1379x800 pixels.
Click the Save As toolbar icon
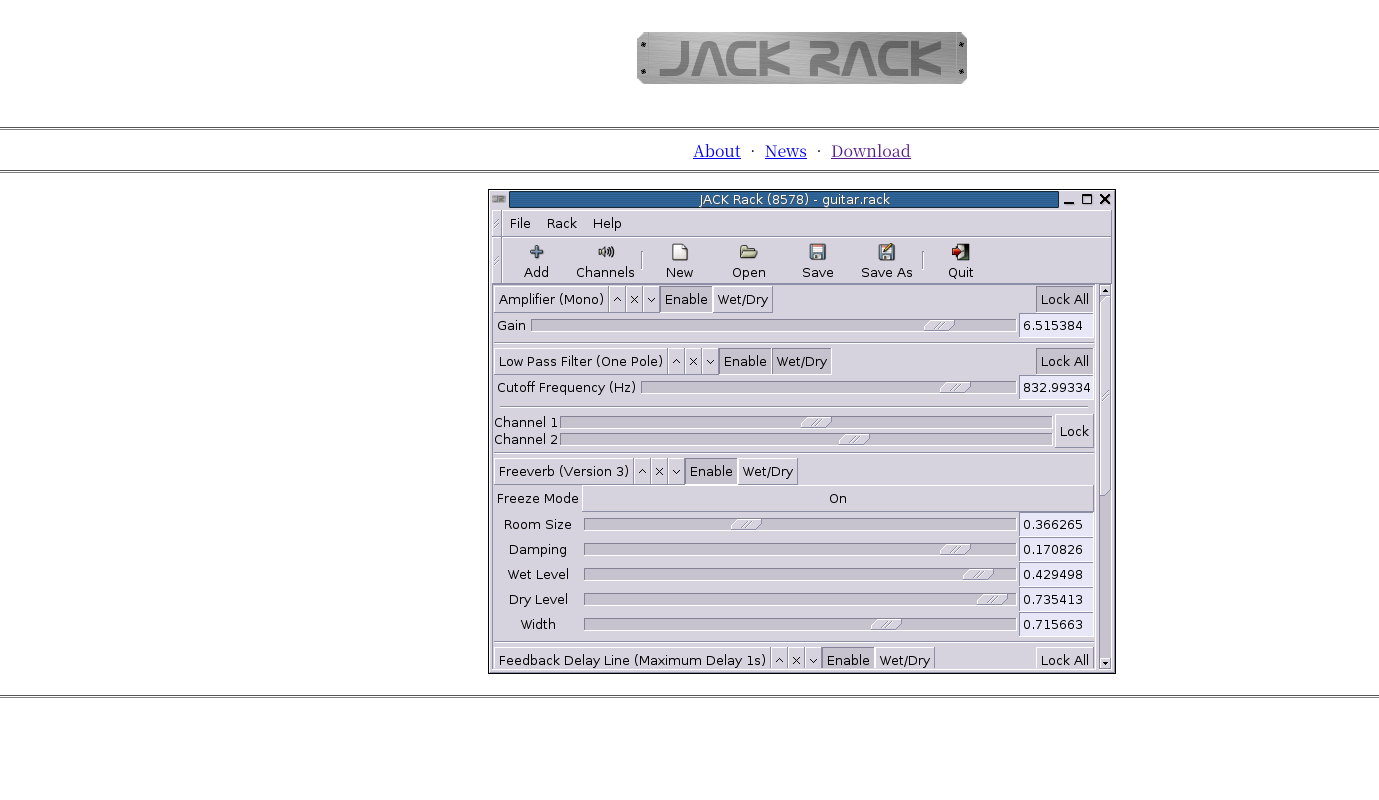(x=886, y=252)
